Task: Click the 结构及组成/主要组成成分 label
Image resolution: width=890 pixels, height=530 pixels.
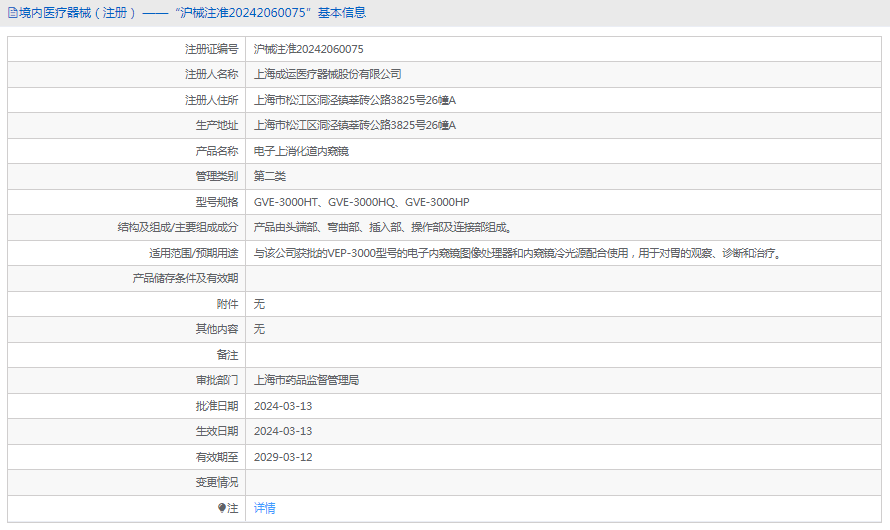Action: click(178, 228)
